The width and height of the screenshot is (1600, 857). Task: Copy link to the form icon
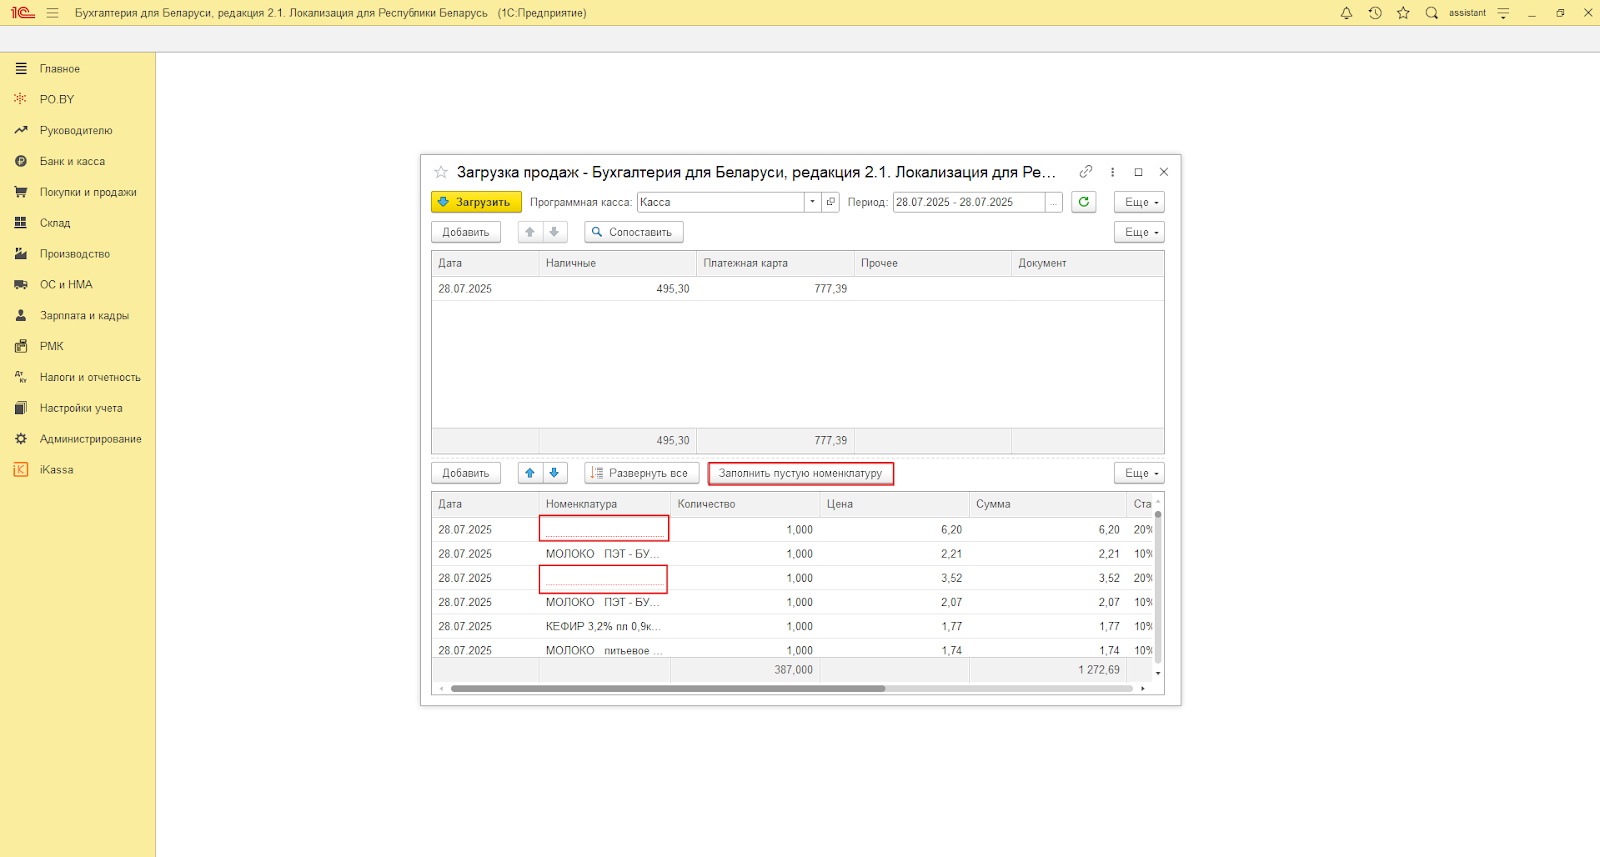(x=1086, y=172)
